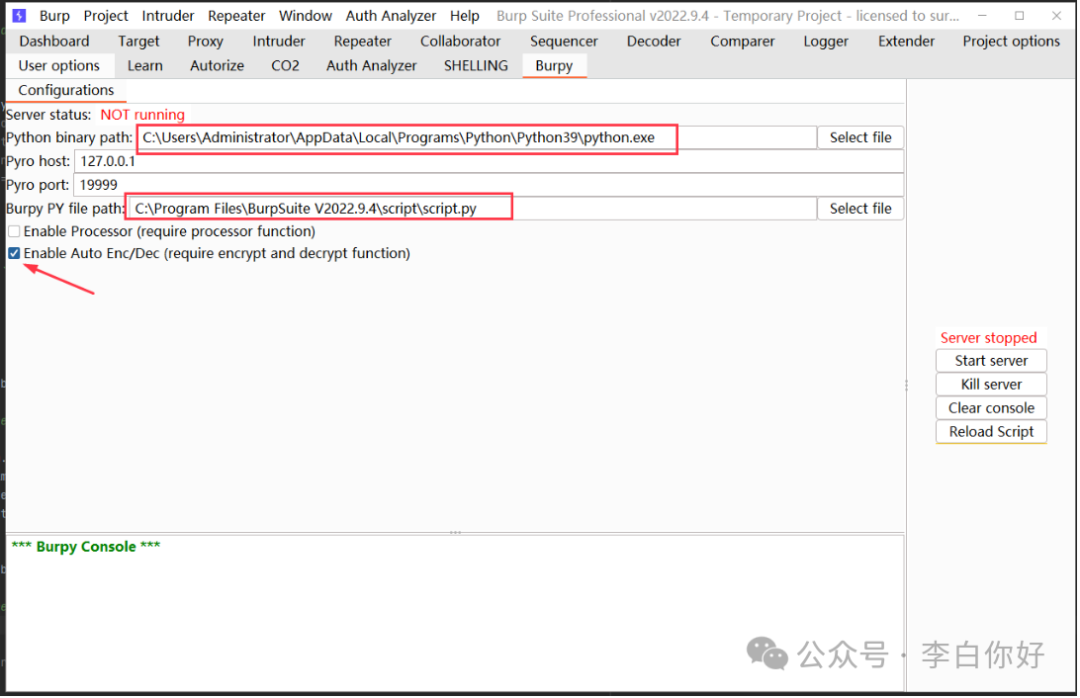
Task: Select the Burpy tab
Action: pos(554,66)
